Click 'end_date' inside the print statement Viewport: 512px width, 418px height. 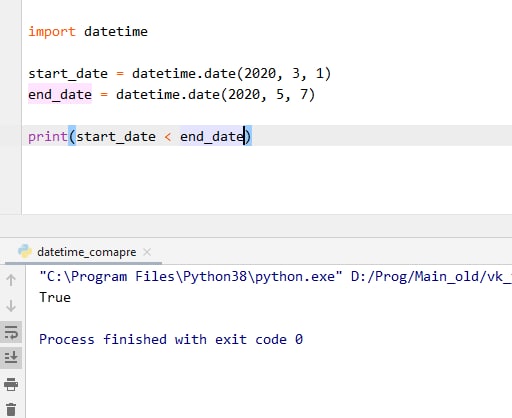(212, 137)
